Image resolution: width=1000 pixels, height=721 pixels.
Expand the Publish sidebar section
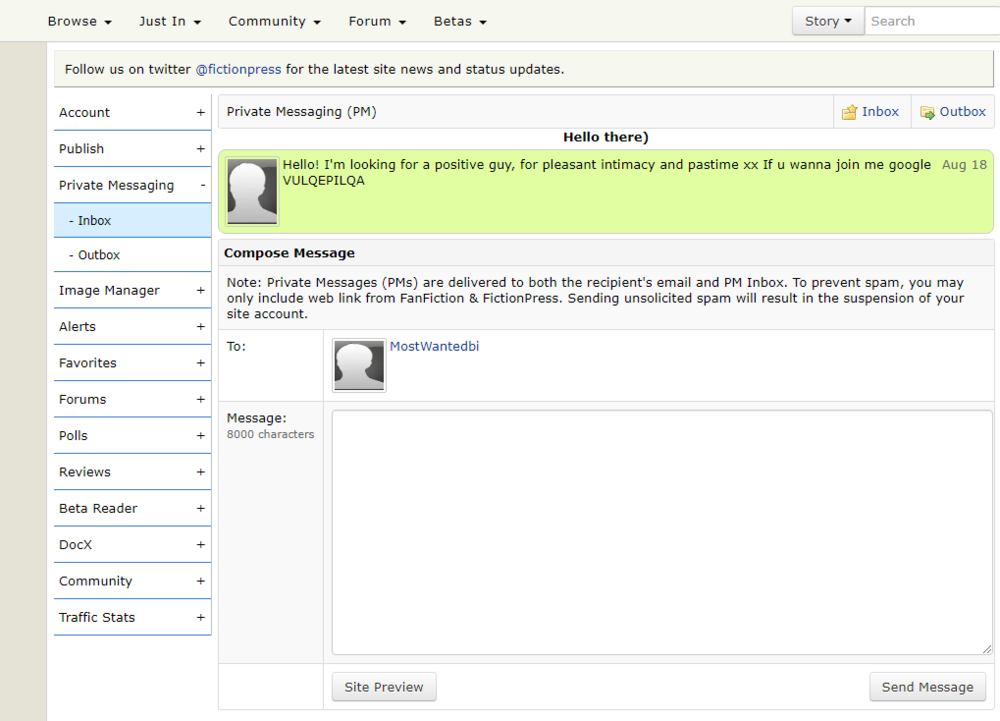pos(132,149)
